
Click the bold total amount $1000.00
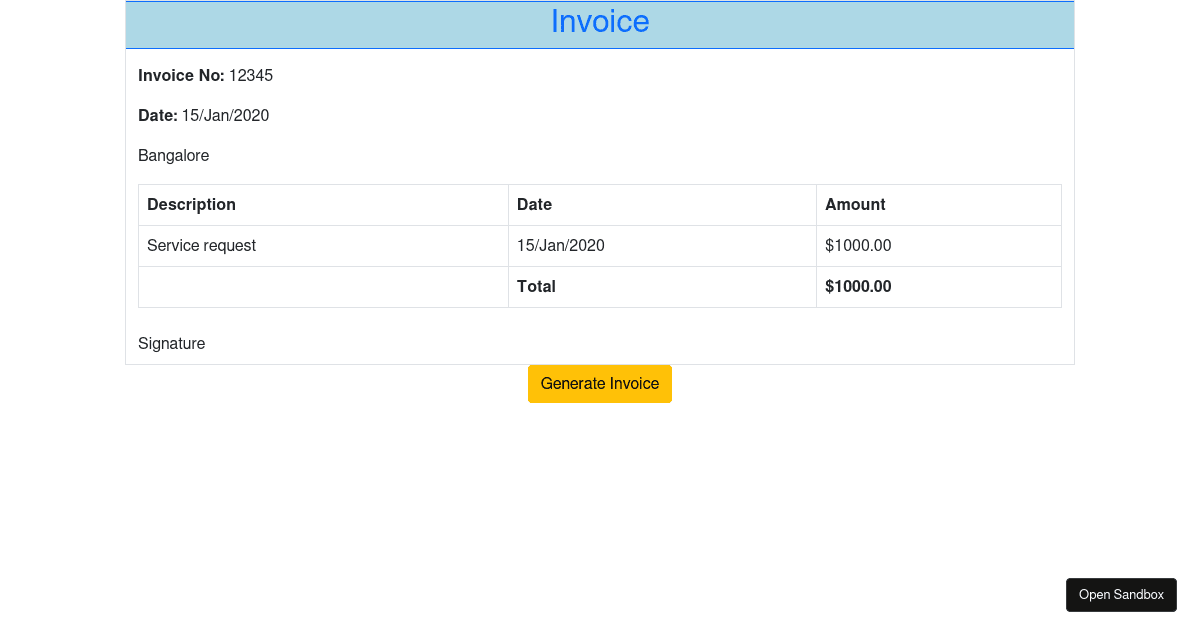(x=858, y=287)
